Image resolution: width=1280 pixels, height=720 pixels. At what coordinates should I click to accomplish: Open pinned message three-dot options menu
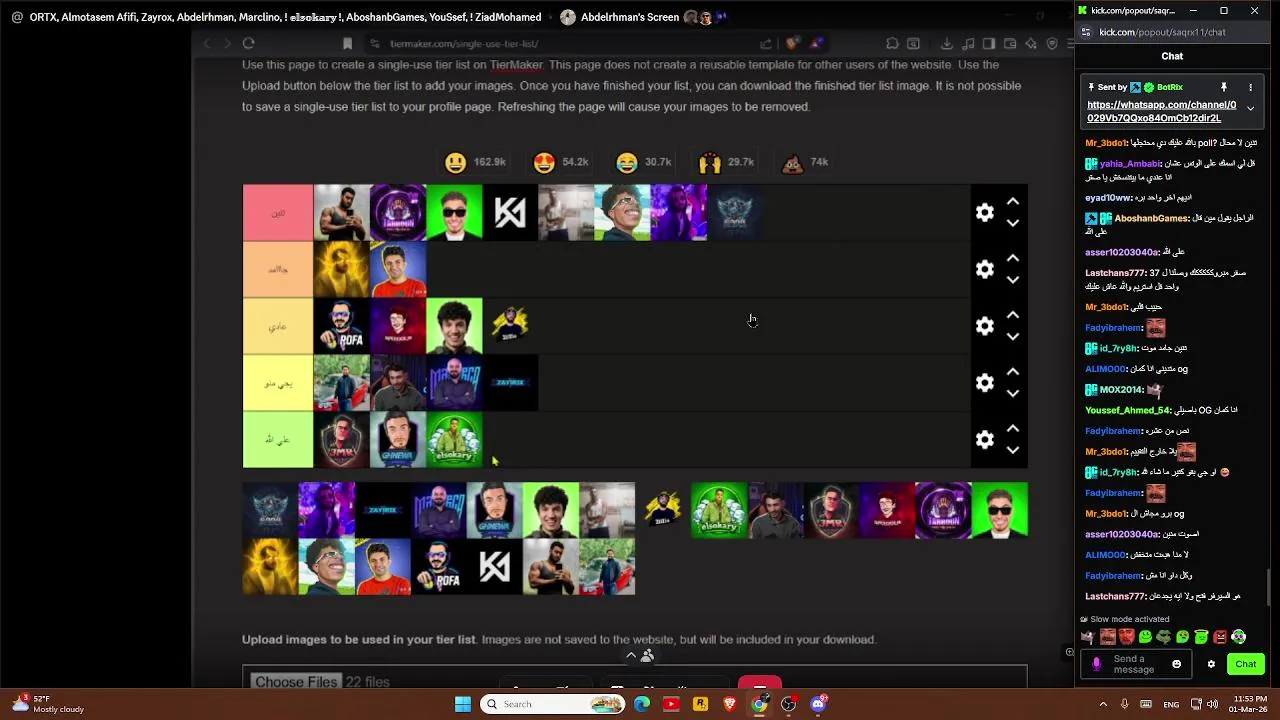pos(1250,87)
